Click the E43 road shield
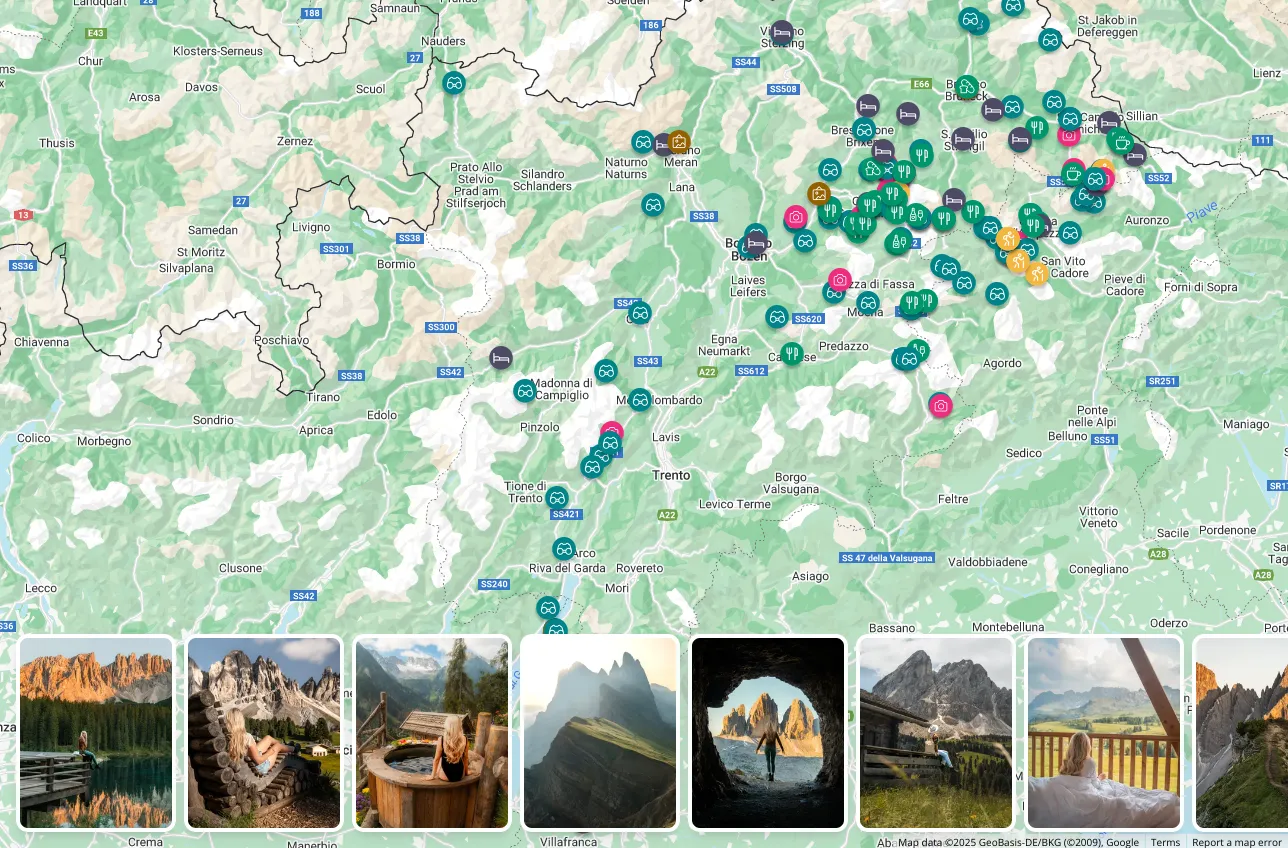The image size is (1288, 848). (96, 33)
